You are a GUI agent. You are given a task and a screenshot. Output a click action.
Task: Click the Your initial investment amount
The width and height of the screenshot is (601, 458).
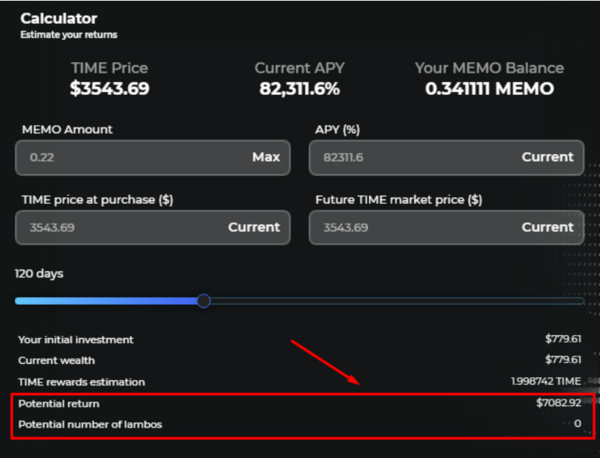(563, 339)
